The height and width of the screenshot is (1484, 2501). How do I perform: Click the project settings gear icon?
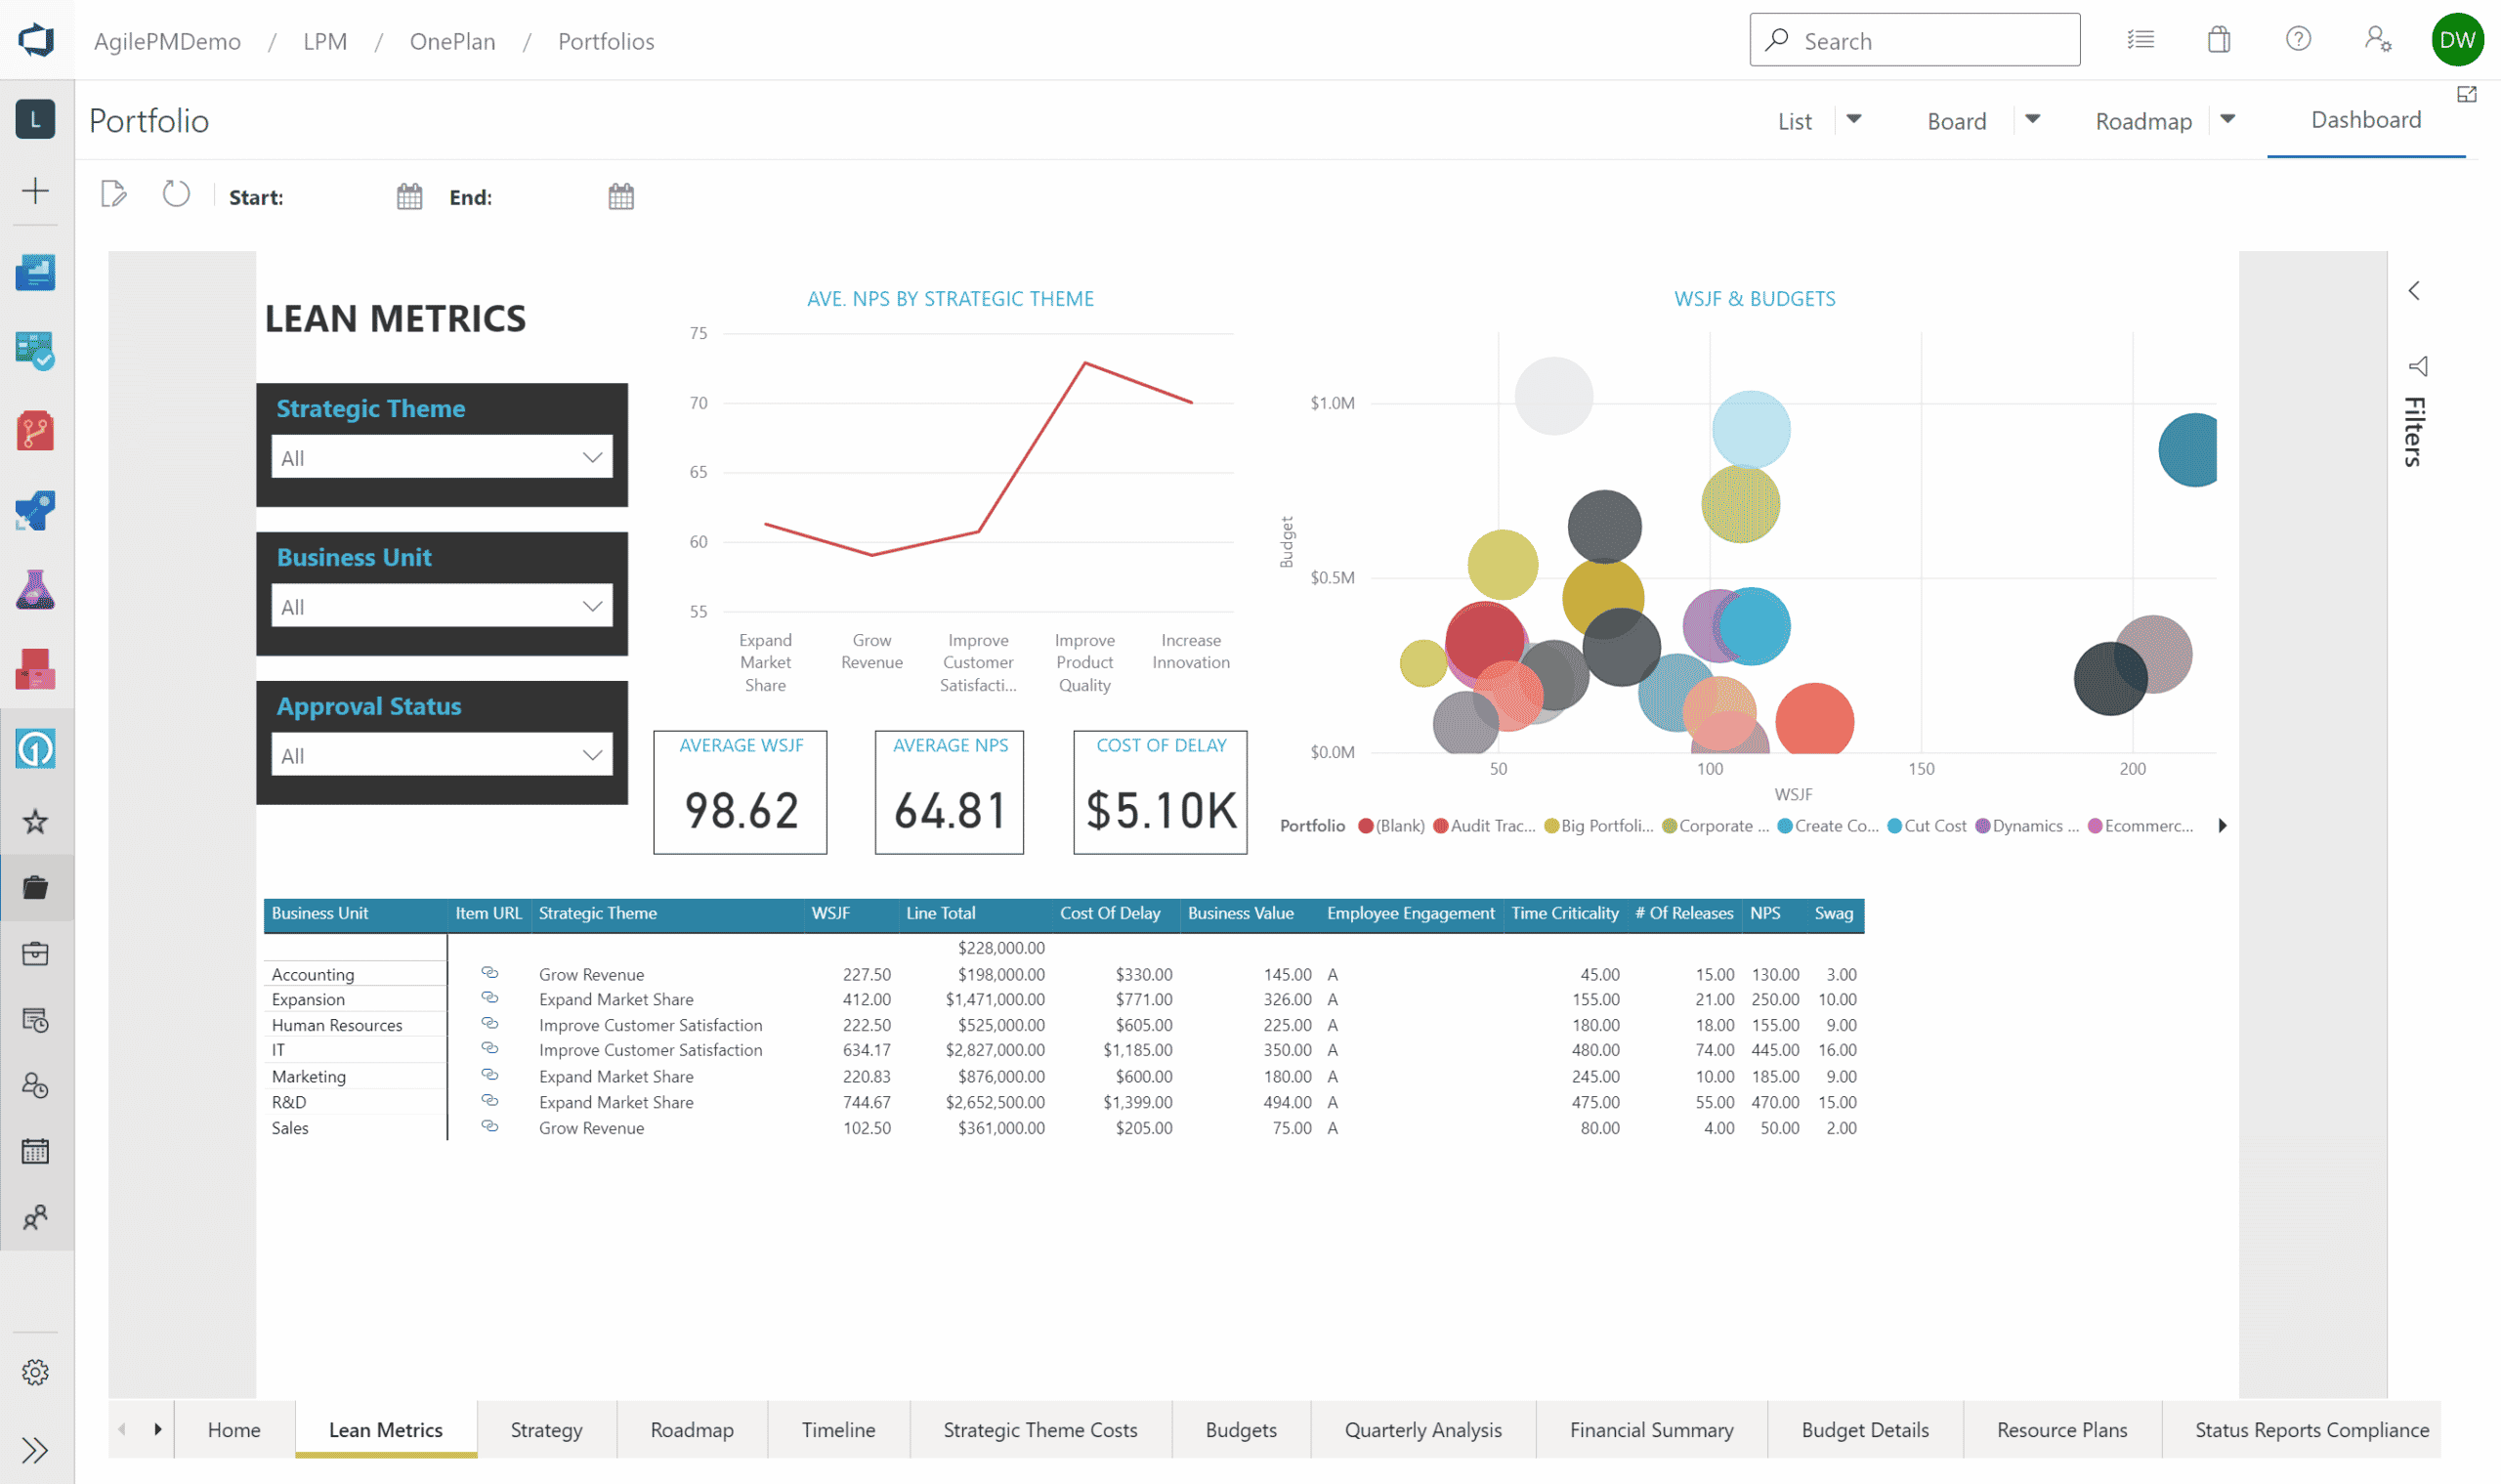(x=35, y=1372)
